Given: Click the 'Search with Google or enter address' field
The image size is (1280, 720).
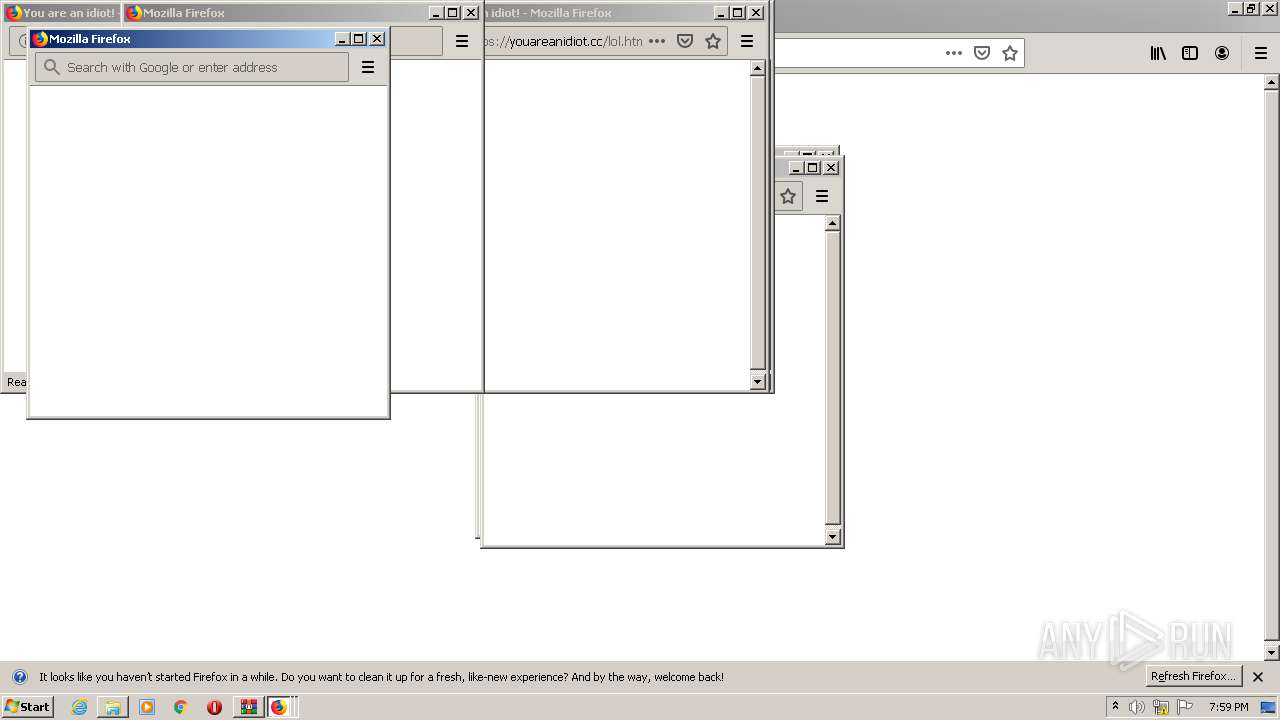Looking at the screenshot, I should (x=192, y=67).
